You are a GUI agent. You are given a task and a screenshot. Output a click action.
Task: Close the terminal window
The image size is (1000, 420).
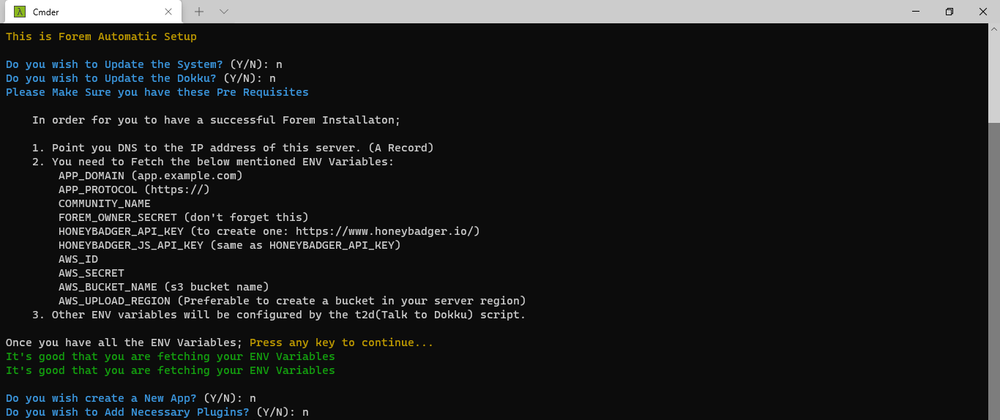(983, 11)
